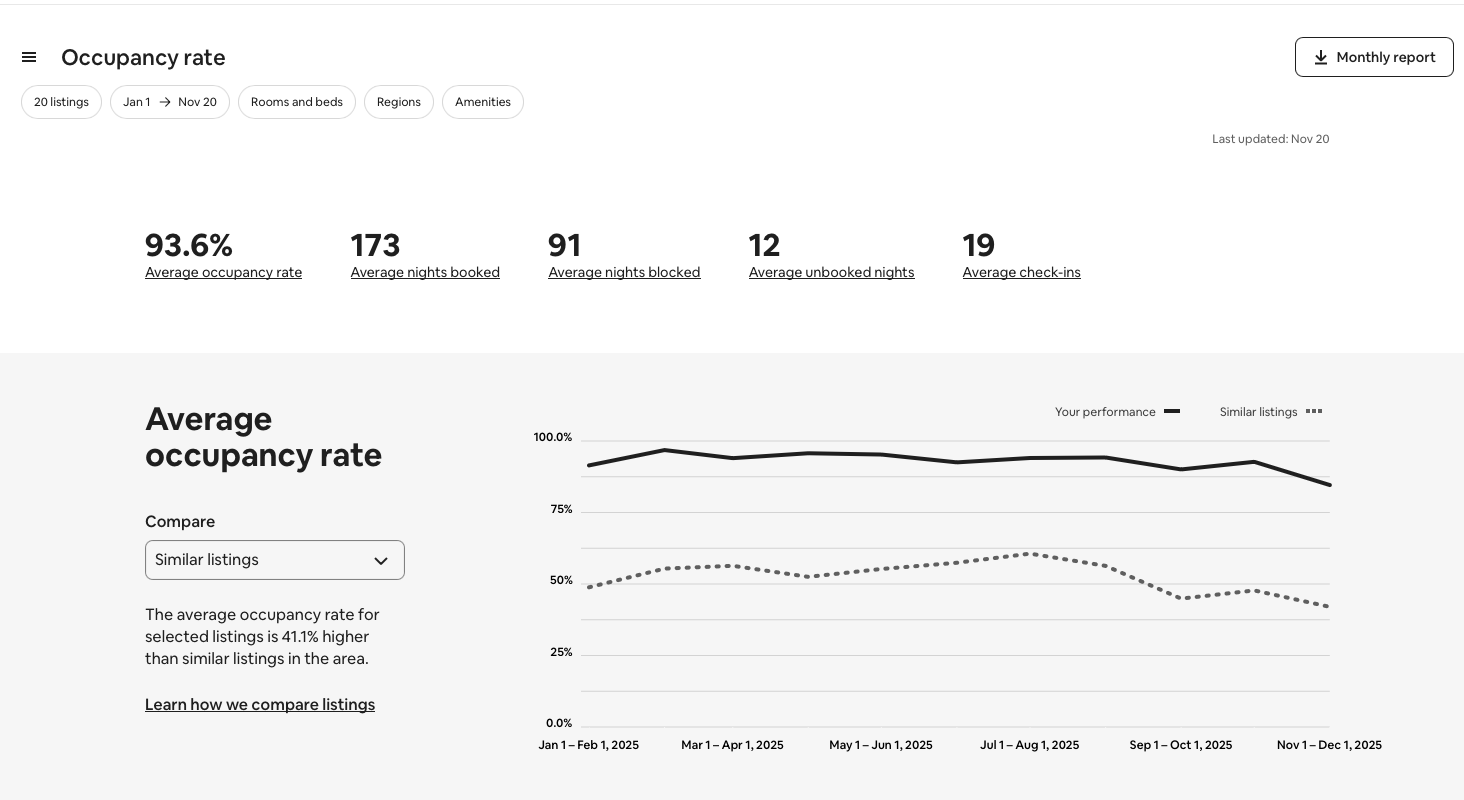Image resolution: width=1464 pixels, height=800 pixels.
Task: Select the May 1 – Jun 1, 2025 axis label
Action: (881, 745)
